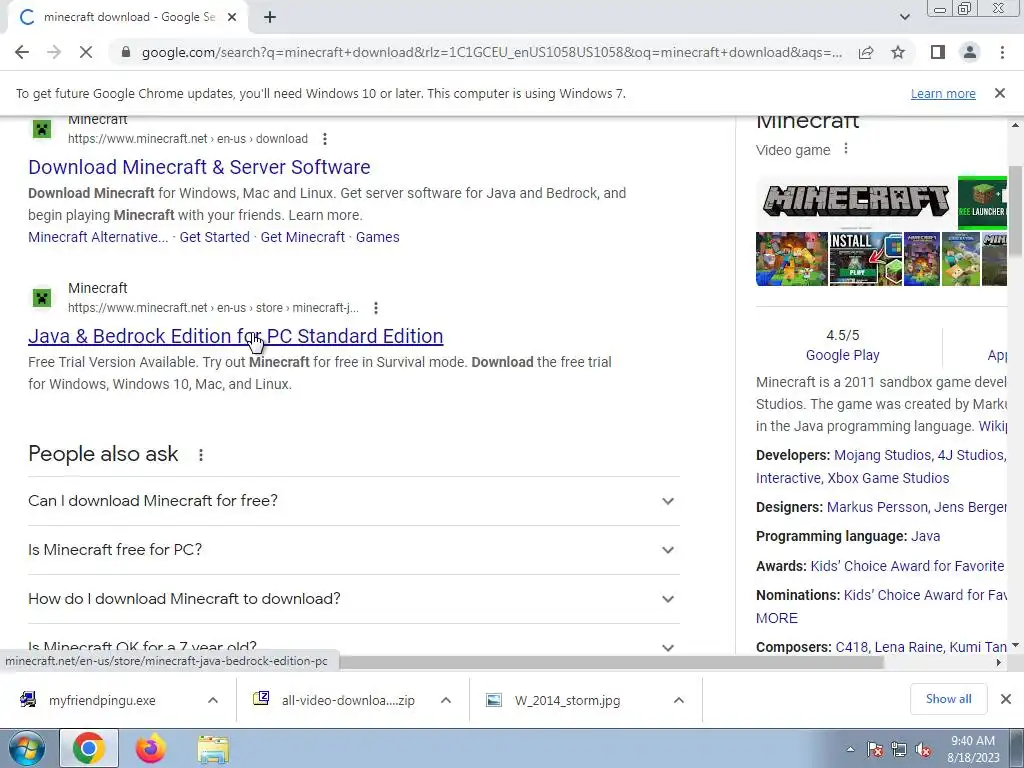Close the minecraft download tab
The height and width of the screenshot is (768, 1024).
[232, 17]
